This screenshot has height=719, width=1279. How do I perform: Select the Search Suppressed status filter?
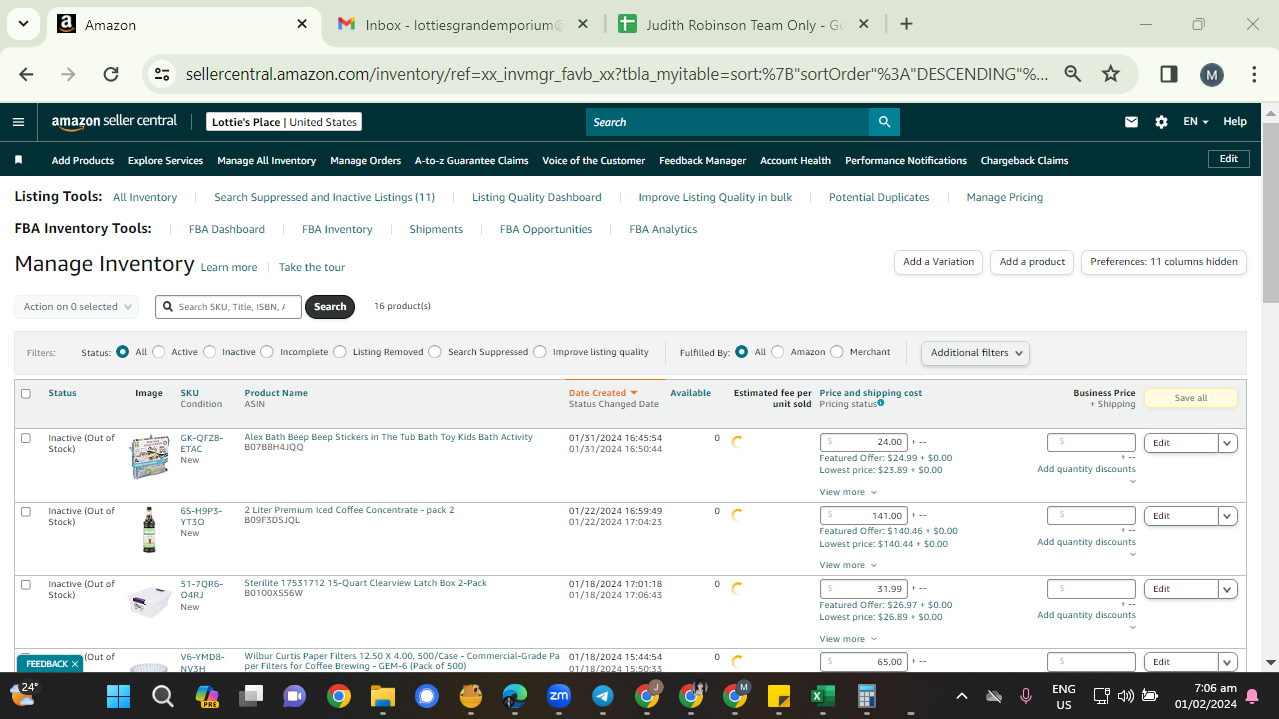click(x=435, y=352)
